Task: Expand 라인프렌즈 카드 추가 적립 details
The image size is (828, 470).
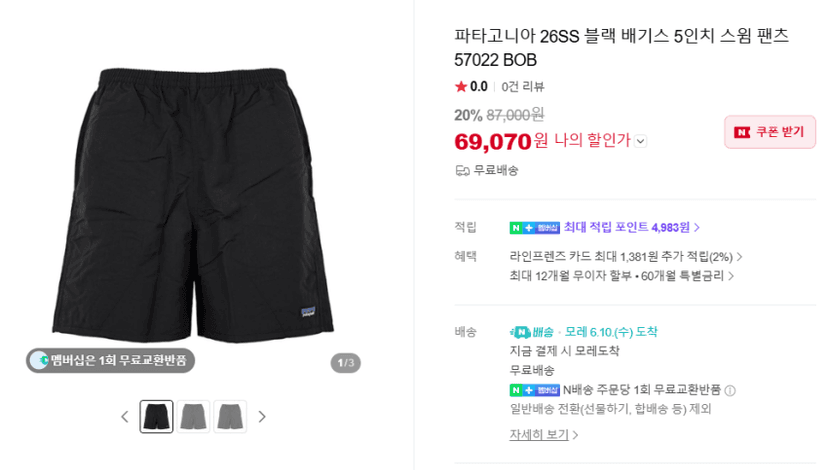Action: [x=626, y=257]
